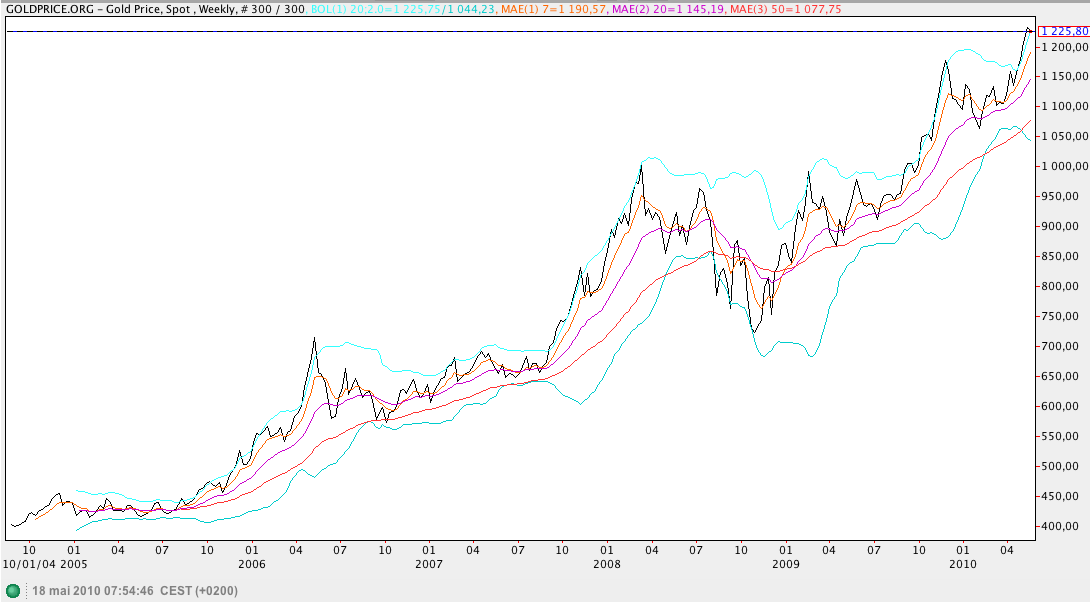Click the 2009 year label on time axis

coord(785,564)
